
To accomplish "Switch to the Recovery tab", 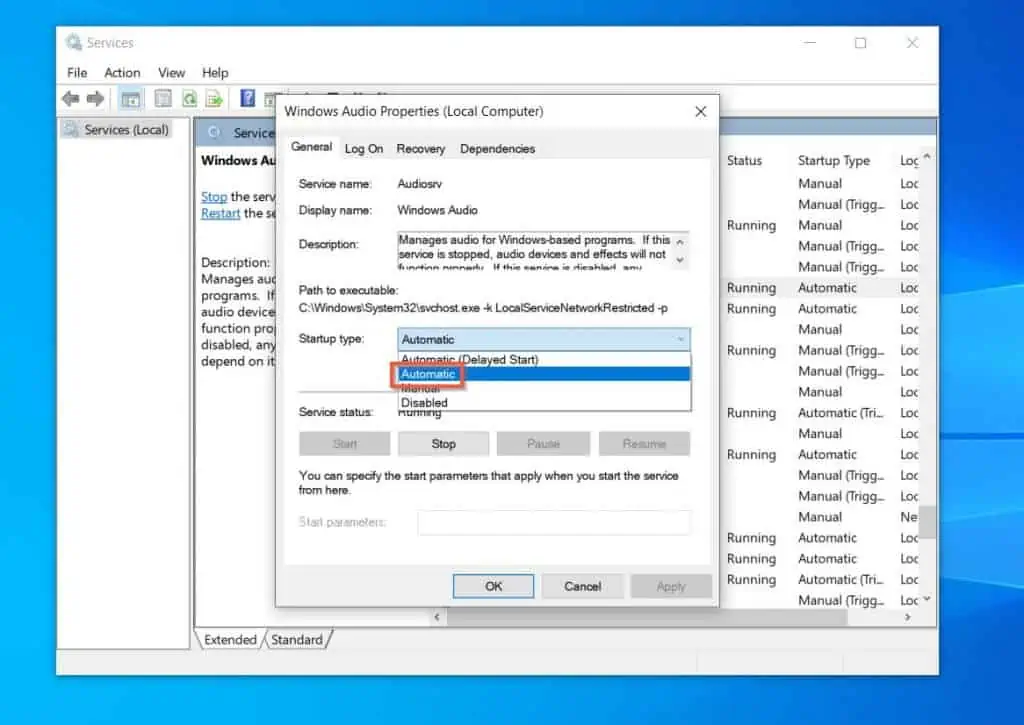I will tap(421, 149).
